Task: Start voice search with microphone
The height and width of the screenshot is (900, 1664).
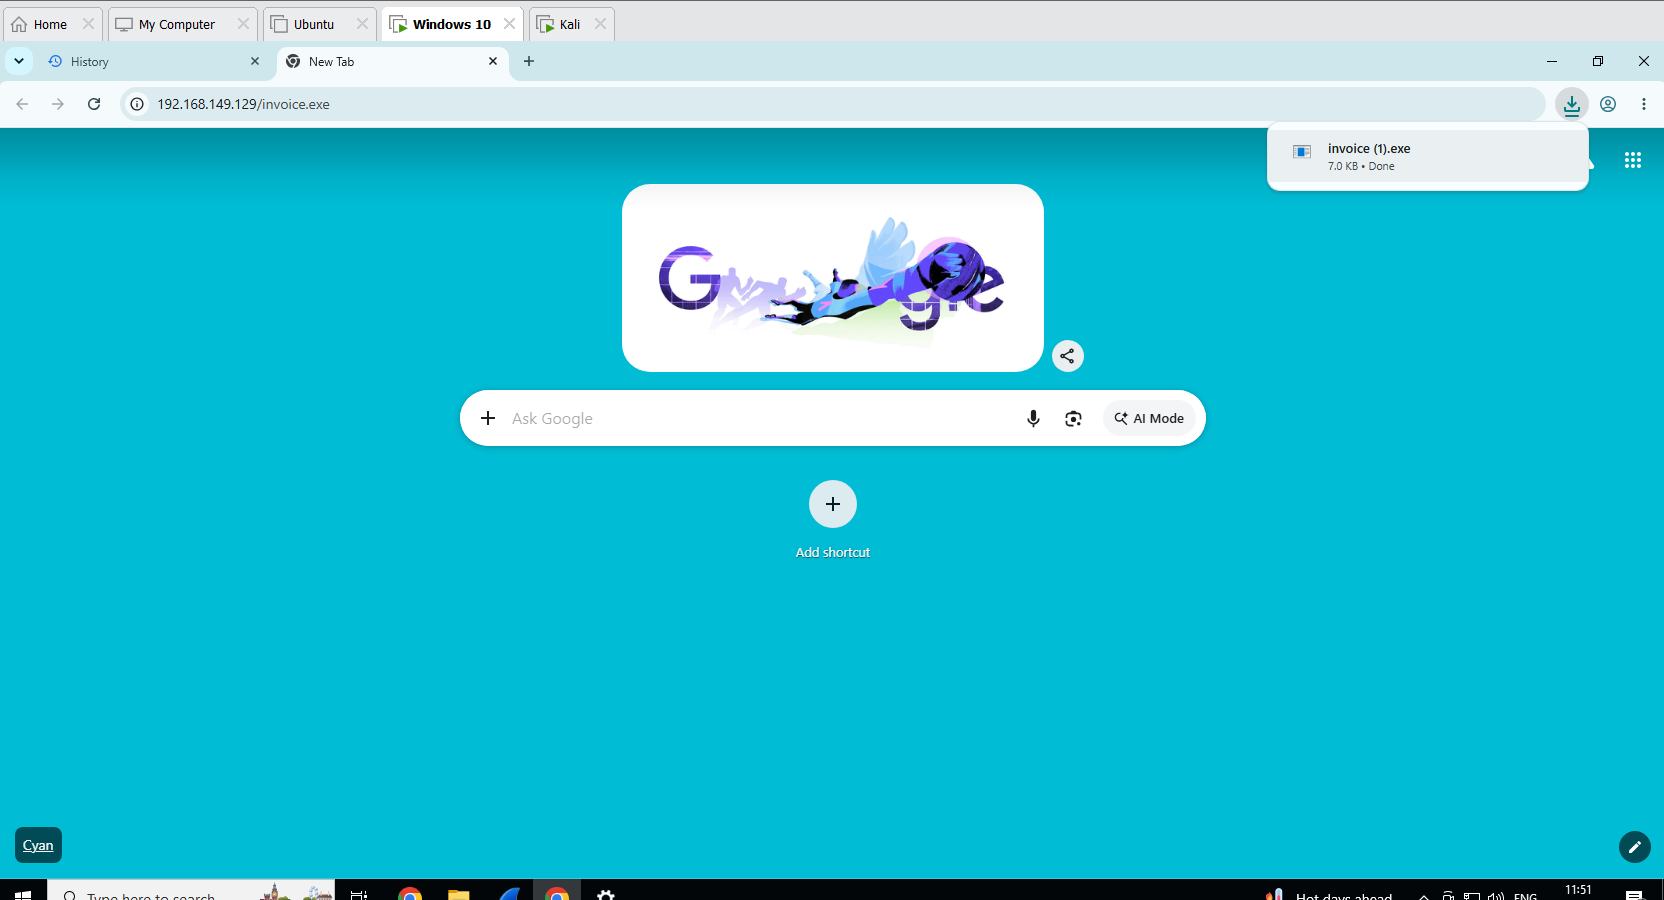Action: pos(1033,418)
